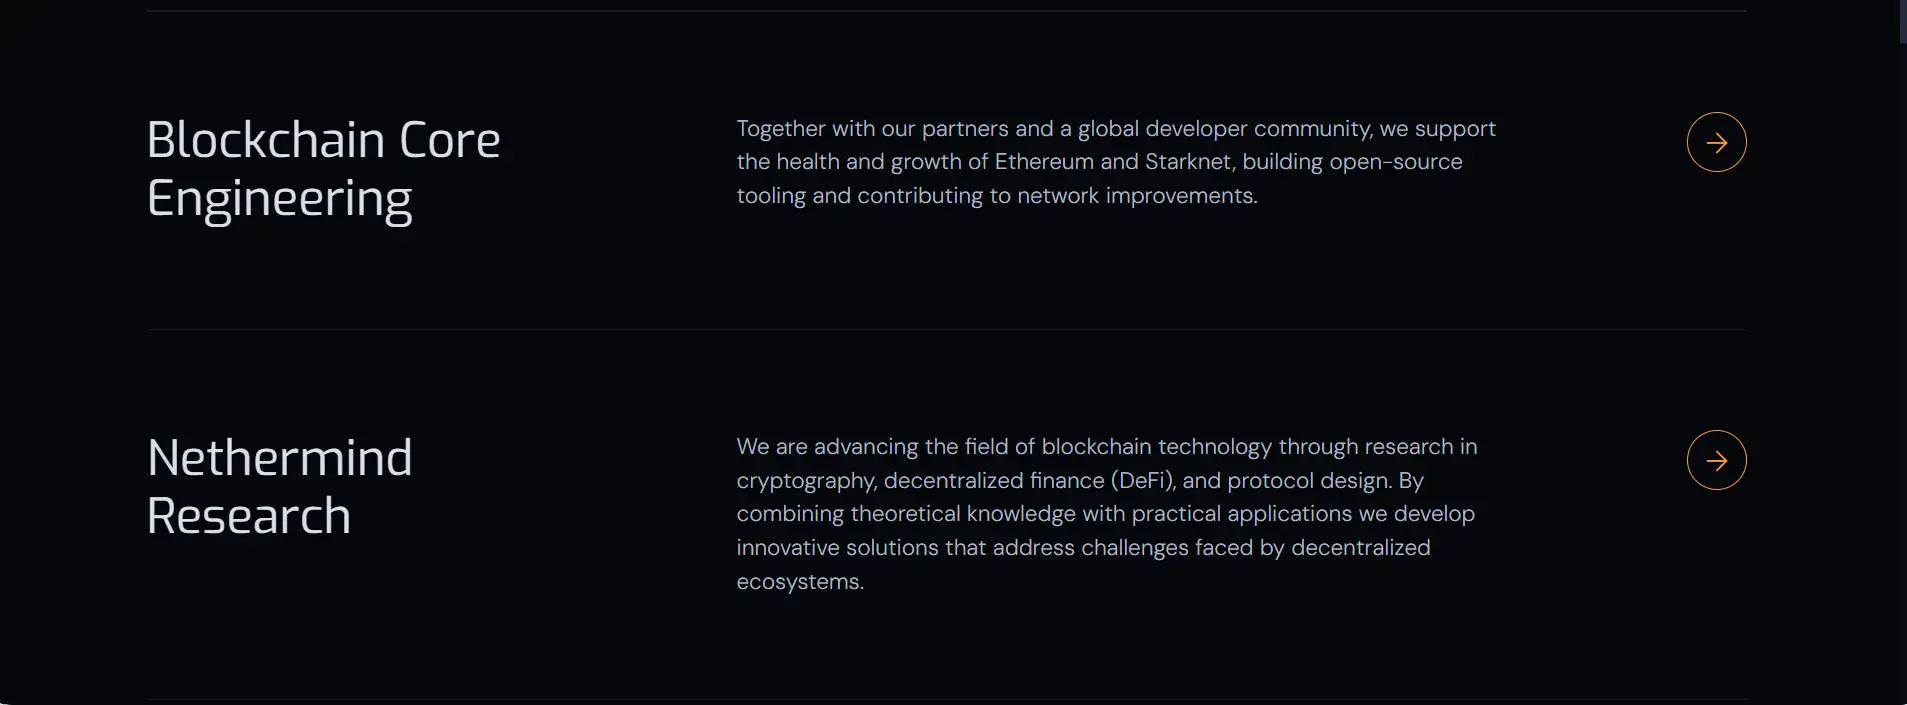Screen dimensions: 1907x705
Task: Click the "Blockchain Core" heading line
Action: coord(323,140)
